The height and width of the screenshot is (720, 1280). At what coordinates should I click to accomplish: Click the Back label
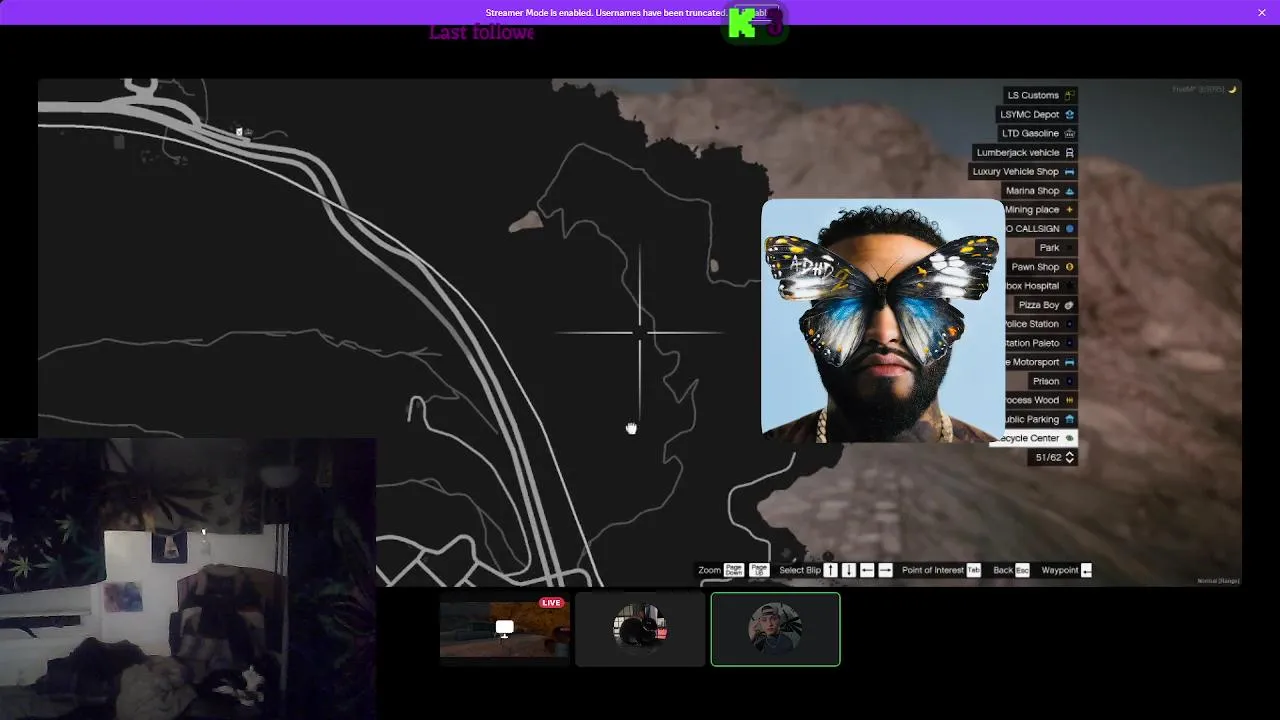click(x=1003, y=570)
